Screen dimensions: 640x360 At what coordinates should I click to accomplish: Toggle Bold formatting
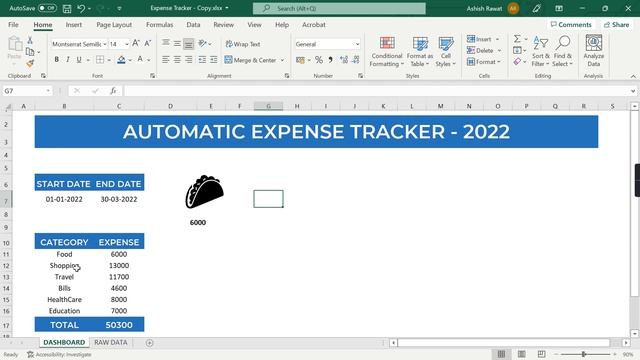coord(56,60)
